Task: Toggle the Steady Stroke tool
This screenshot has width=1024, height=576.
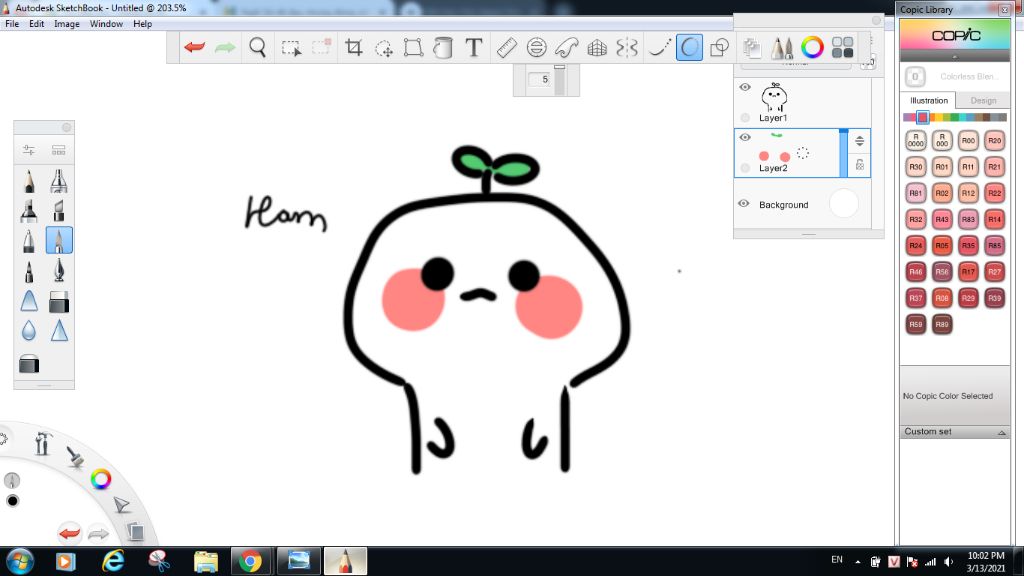Action: (659, 48)
